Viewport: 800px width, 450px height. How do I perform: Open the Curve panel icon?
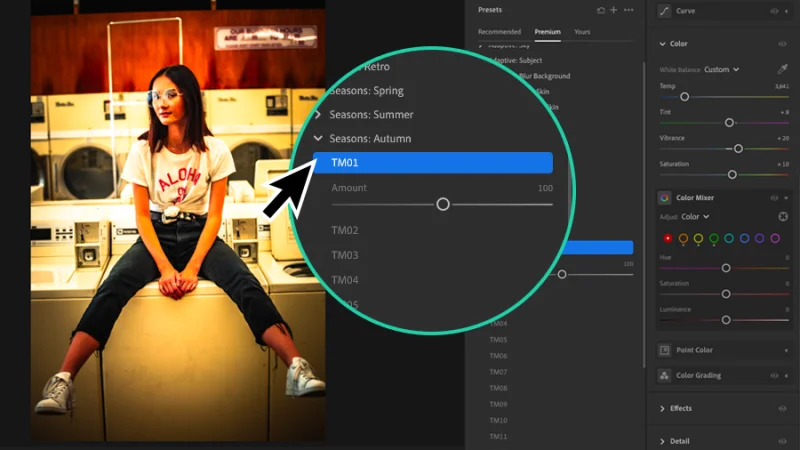pos(664,11)
